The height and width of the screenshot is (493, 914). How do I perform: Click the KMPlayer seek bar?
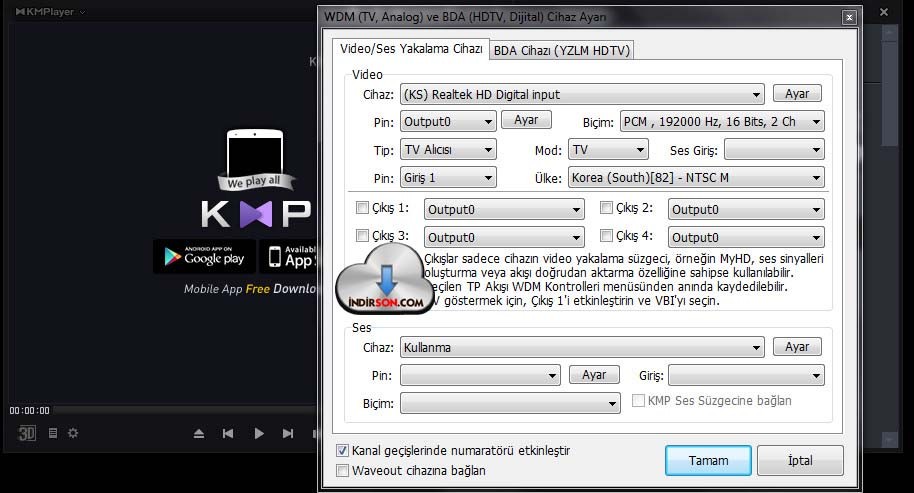coord(187,410)
